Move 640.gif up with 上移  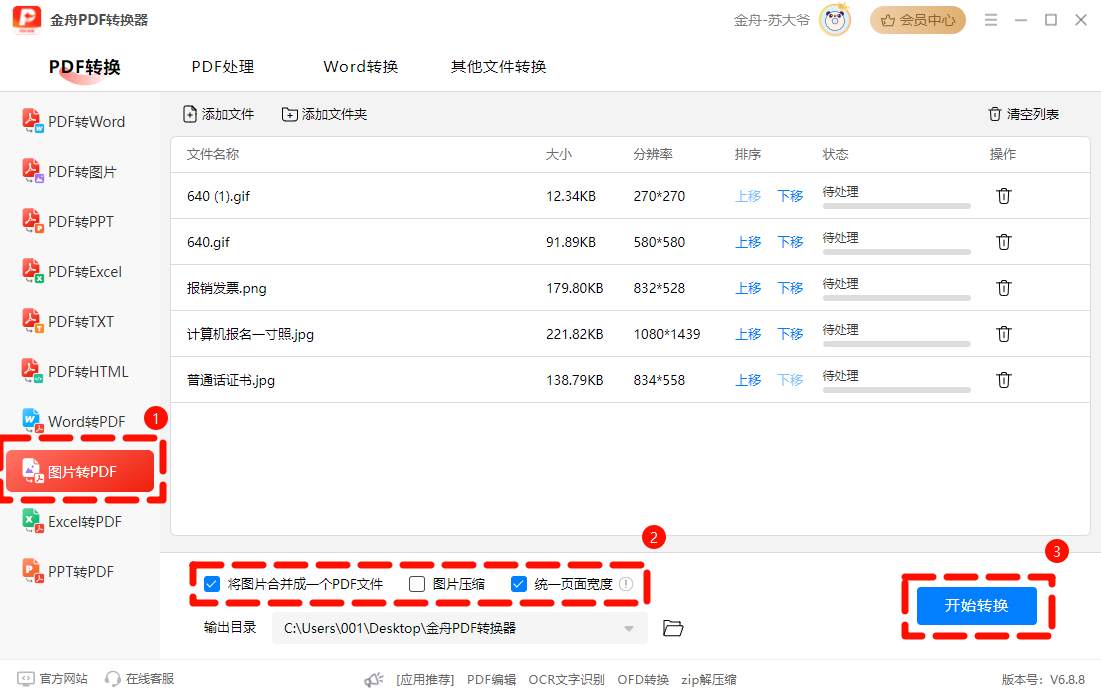[x=748, y=242]
